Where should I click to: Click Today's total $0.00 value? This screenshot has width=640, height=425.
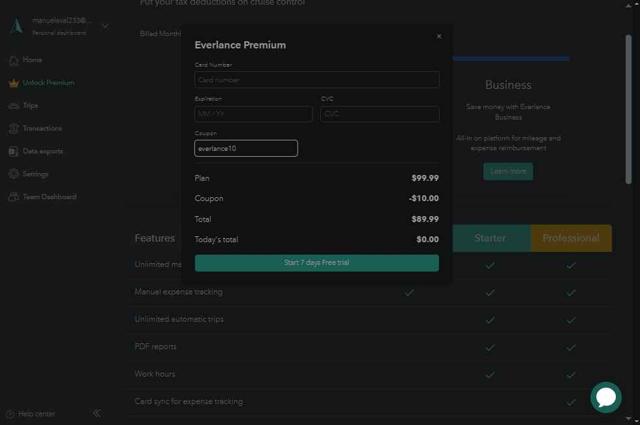click(427, 239)
